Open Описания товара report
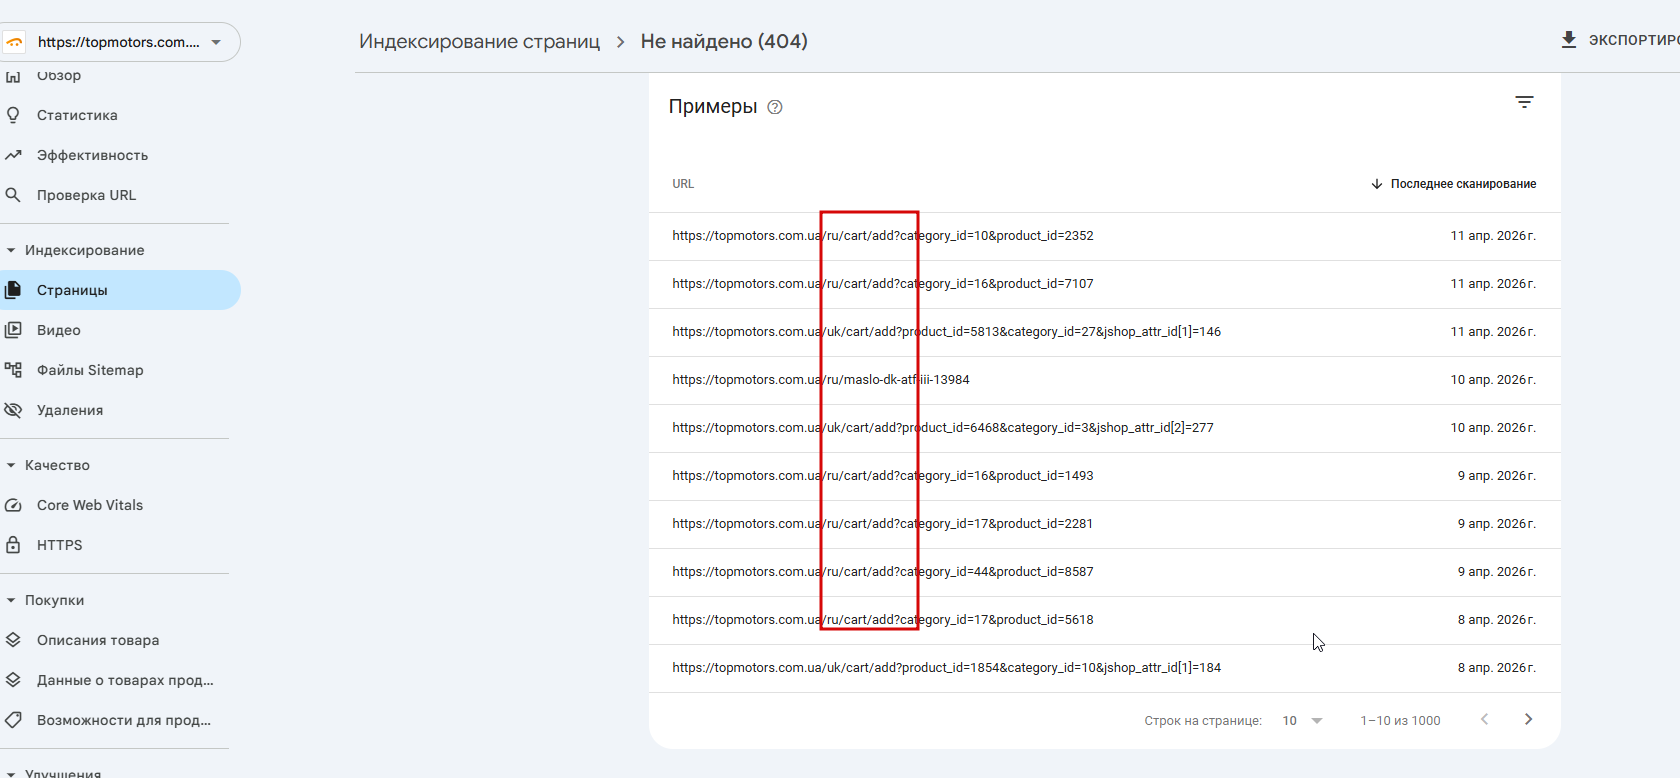Viewport: 1680px width, 778px height. (98, 640)
